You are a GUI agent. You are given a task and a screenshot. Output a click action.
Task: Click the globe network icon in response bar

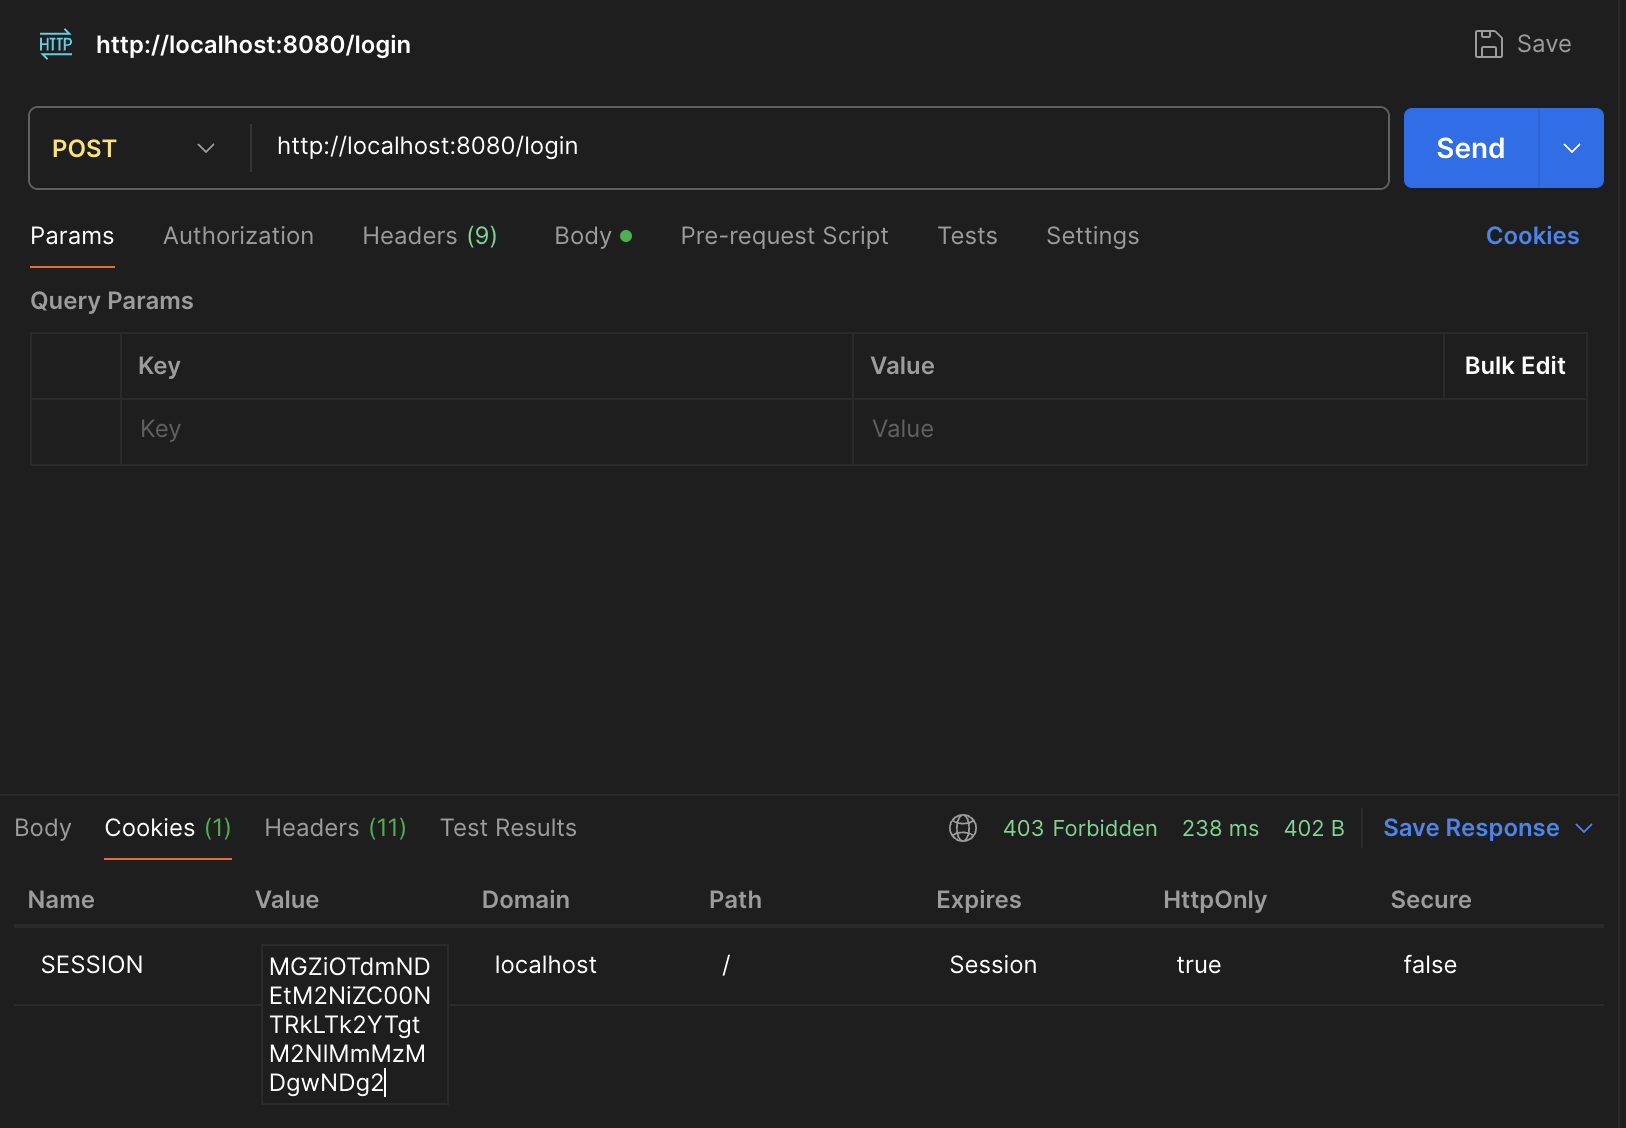[x=963, y=828]
